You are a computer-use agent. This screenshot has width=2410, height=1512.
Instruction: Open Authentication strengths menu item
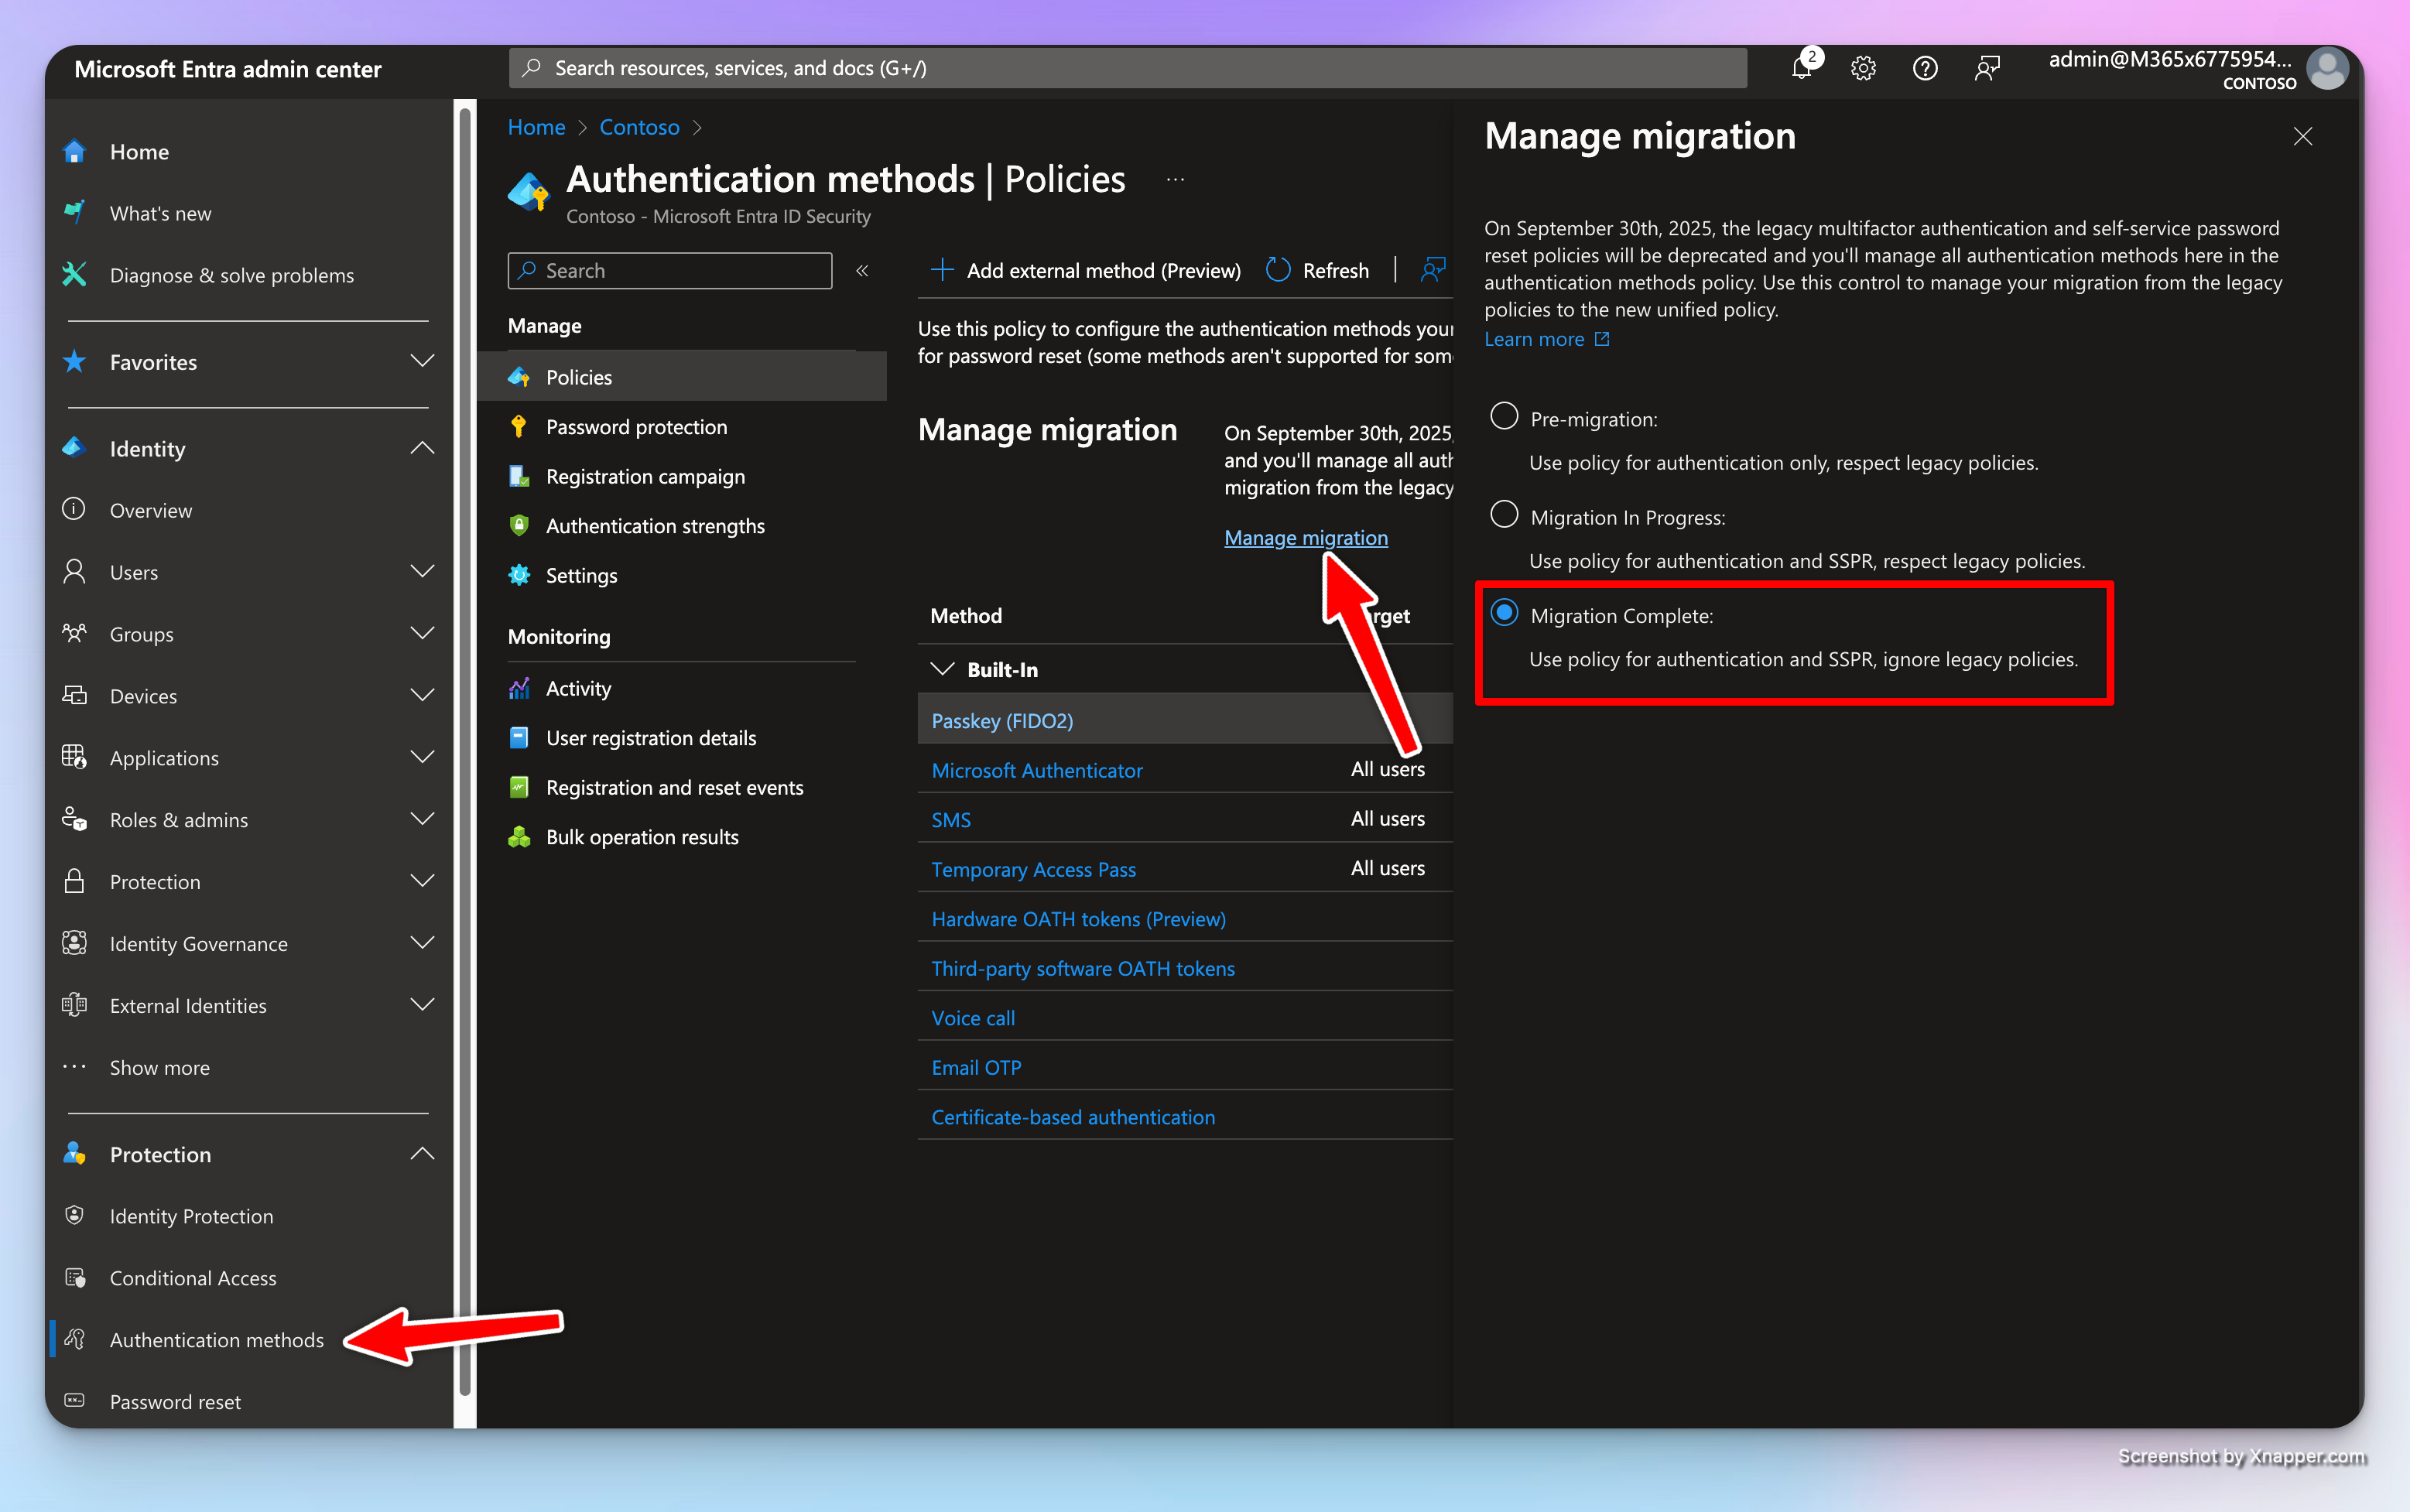pos(655,526)
